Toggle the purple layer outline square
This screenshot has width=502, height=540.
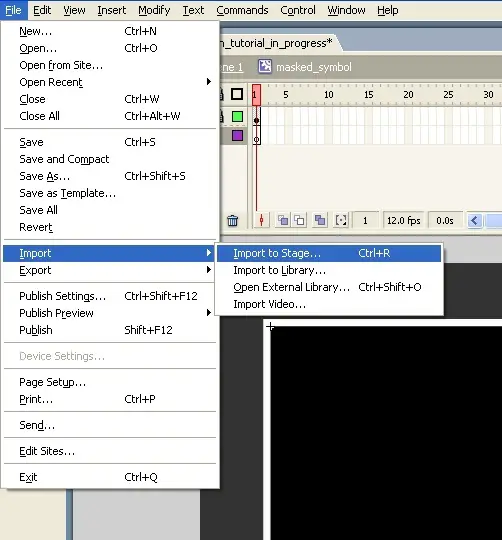(237, 135)
